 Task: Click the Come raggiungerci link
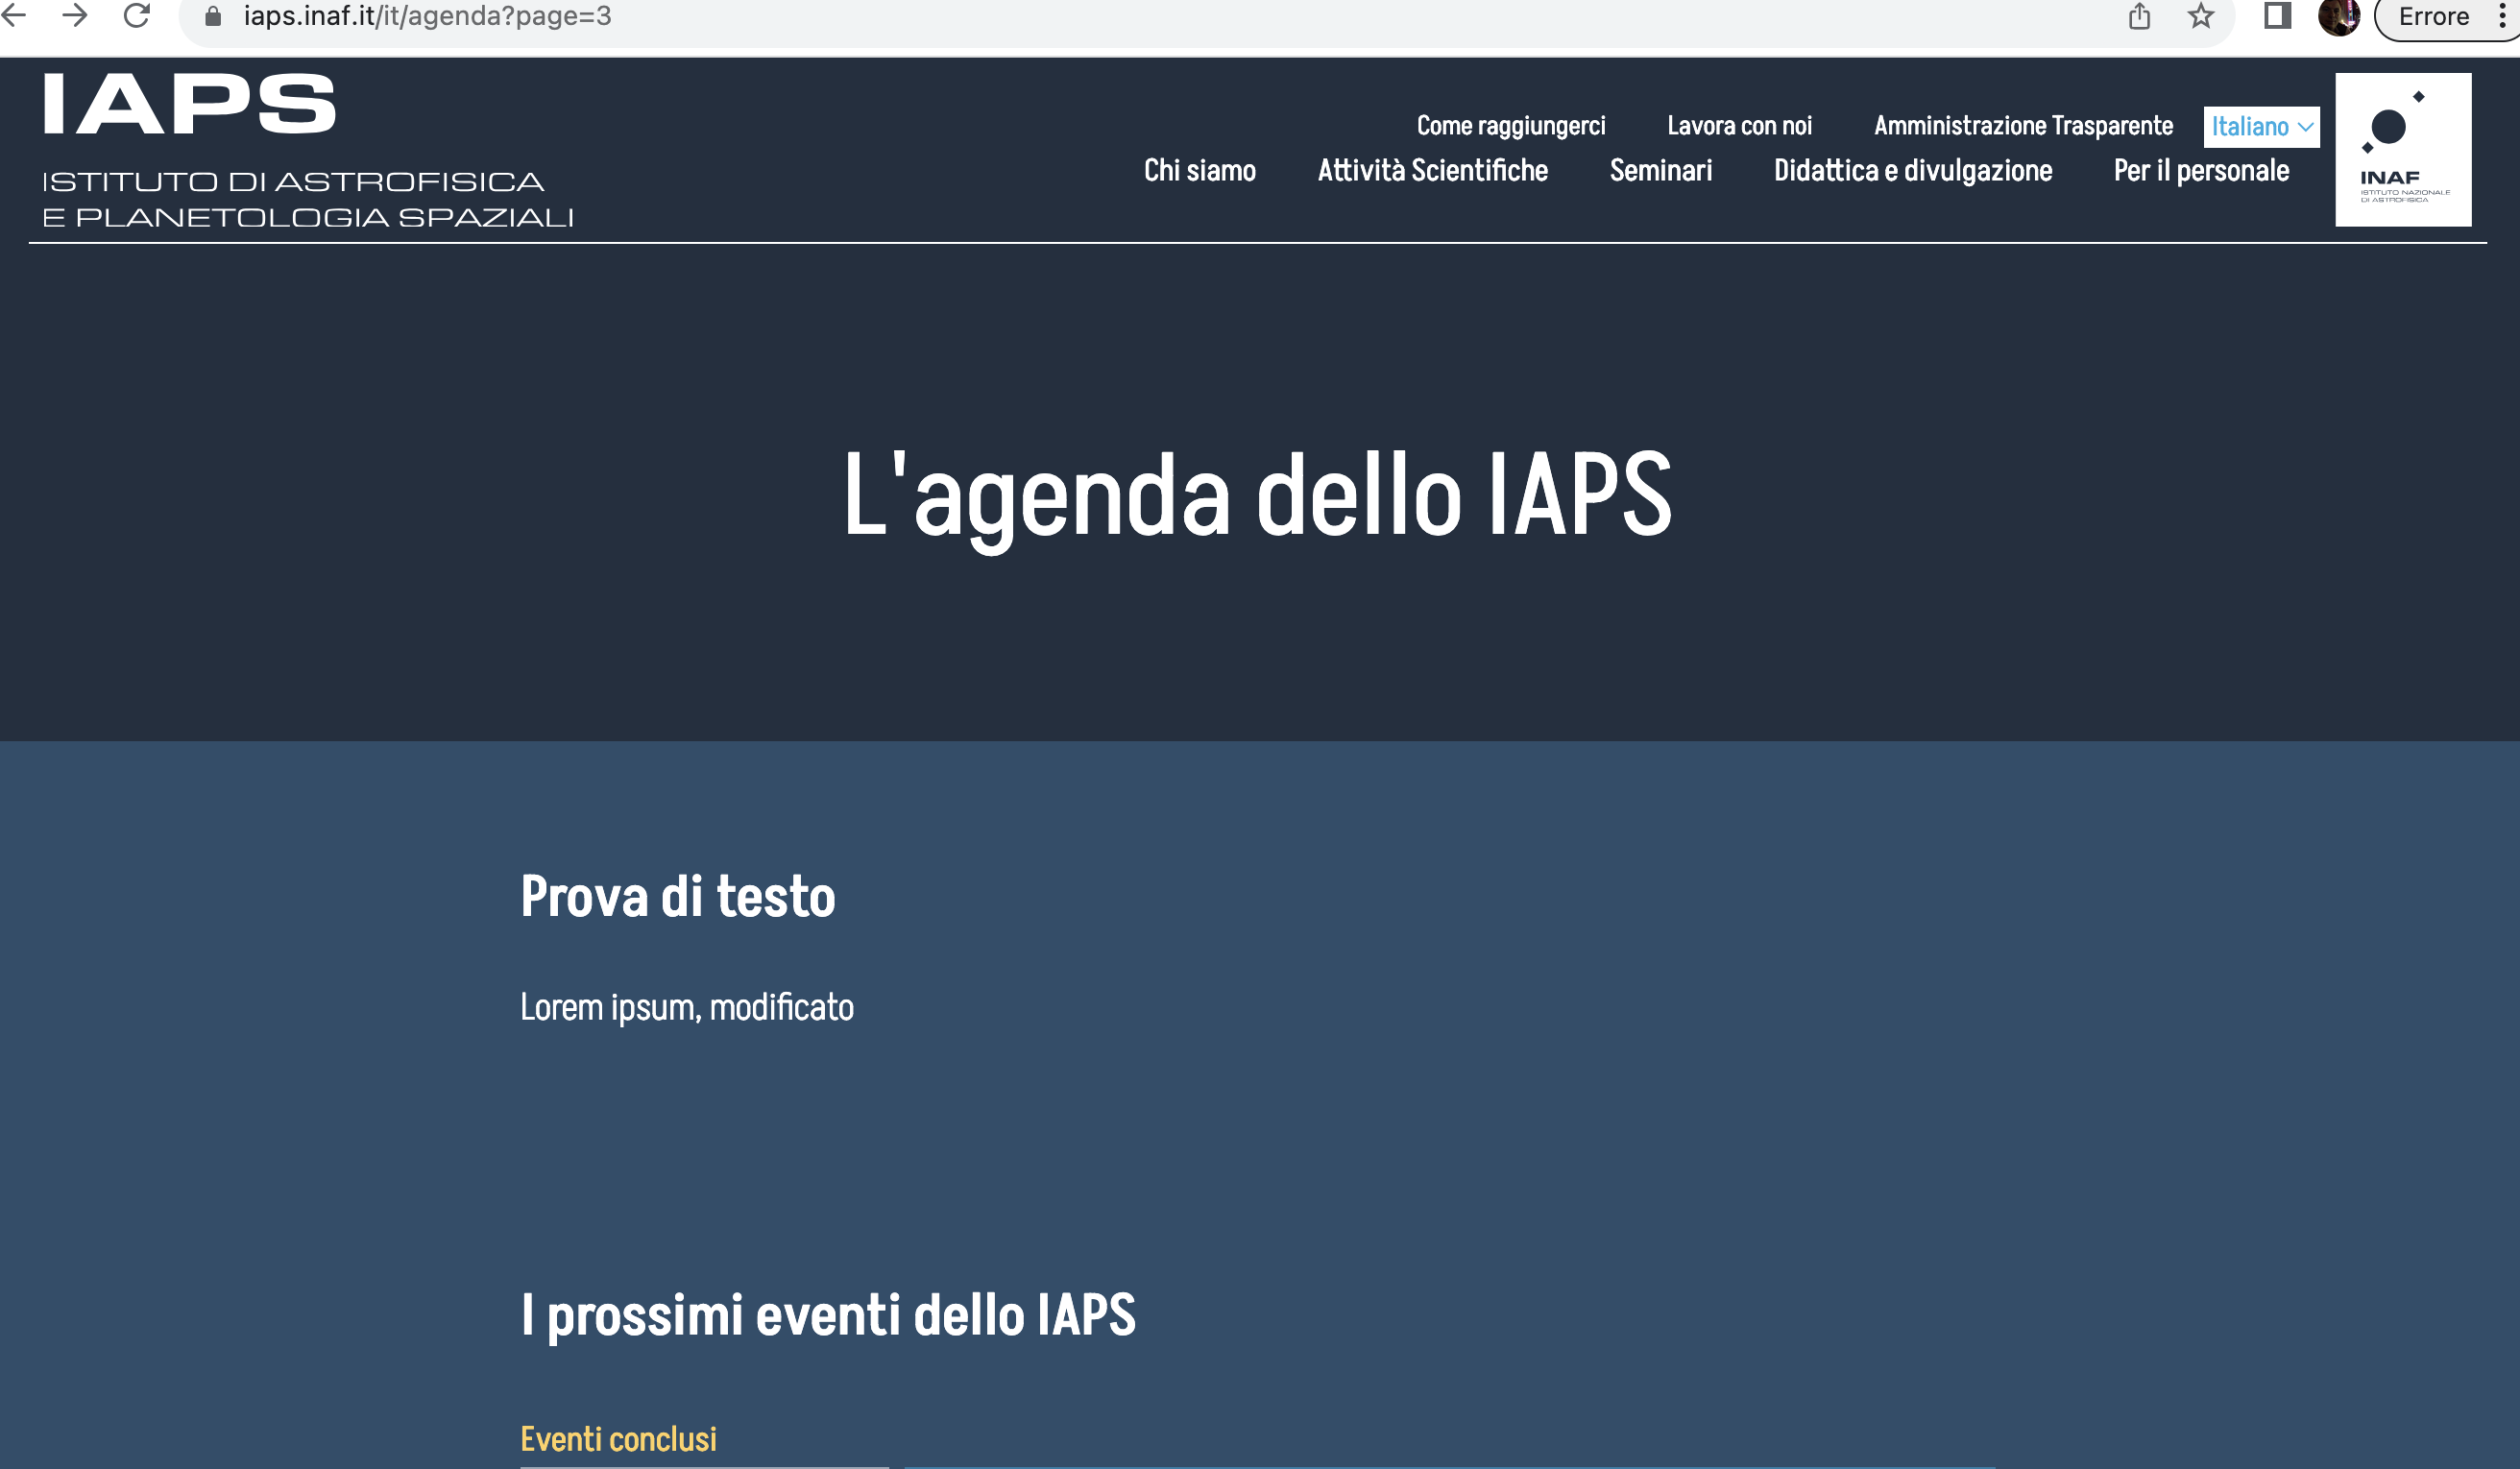(x=1510, y=126)
